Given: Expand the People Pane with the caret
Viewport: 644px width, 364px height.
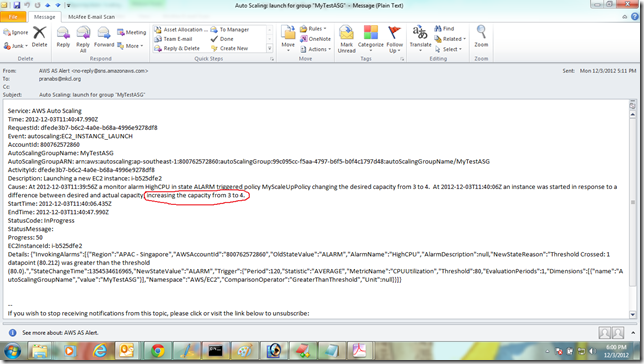Looking at the screenshot, I should 633,333.
